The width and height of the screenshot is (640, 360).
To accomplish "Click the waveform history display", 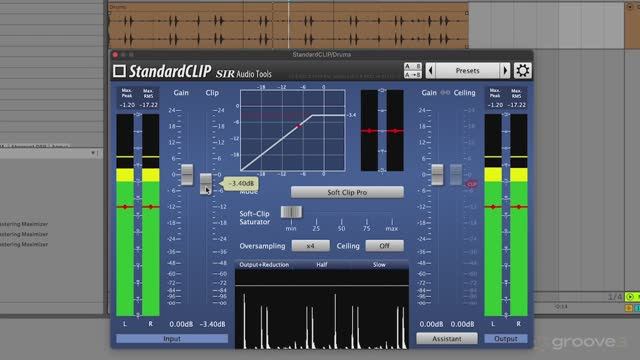I will tap(322, 309).
